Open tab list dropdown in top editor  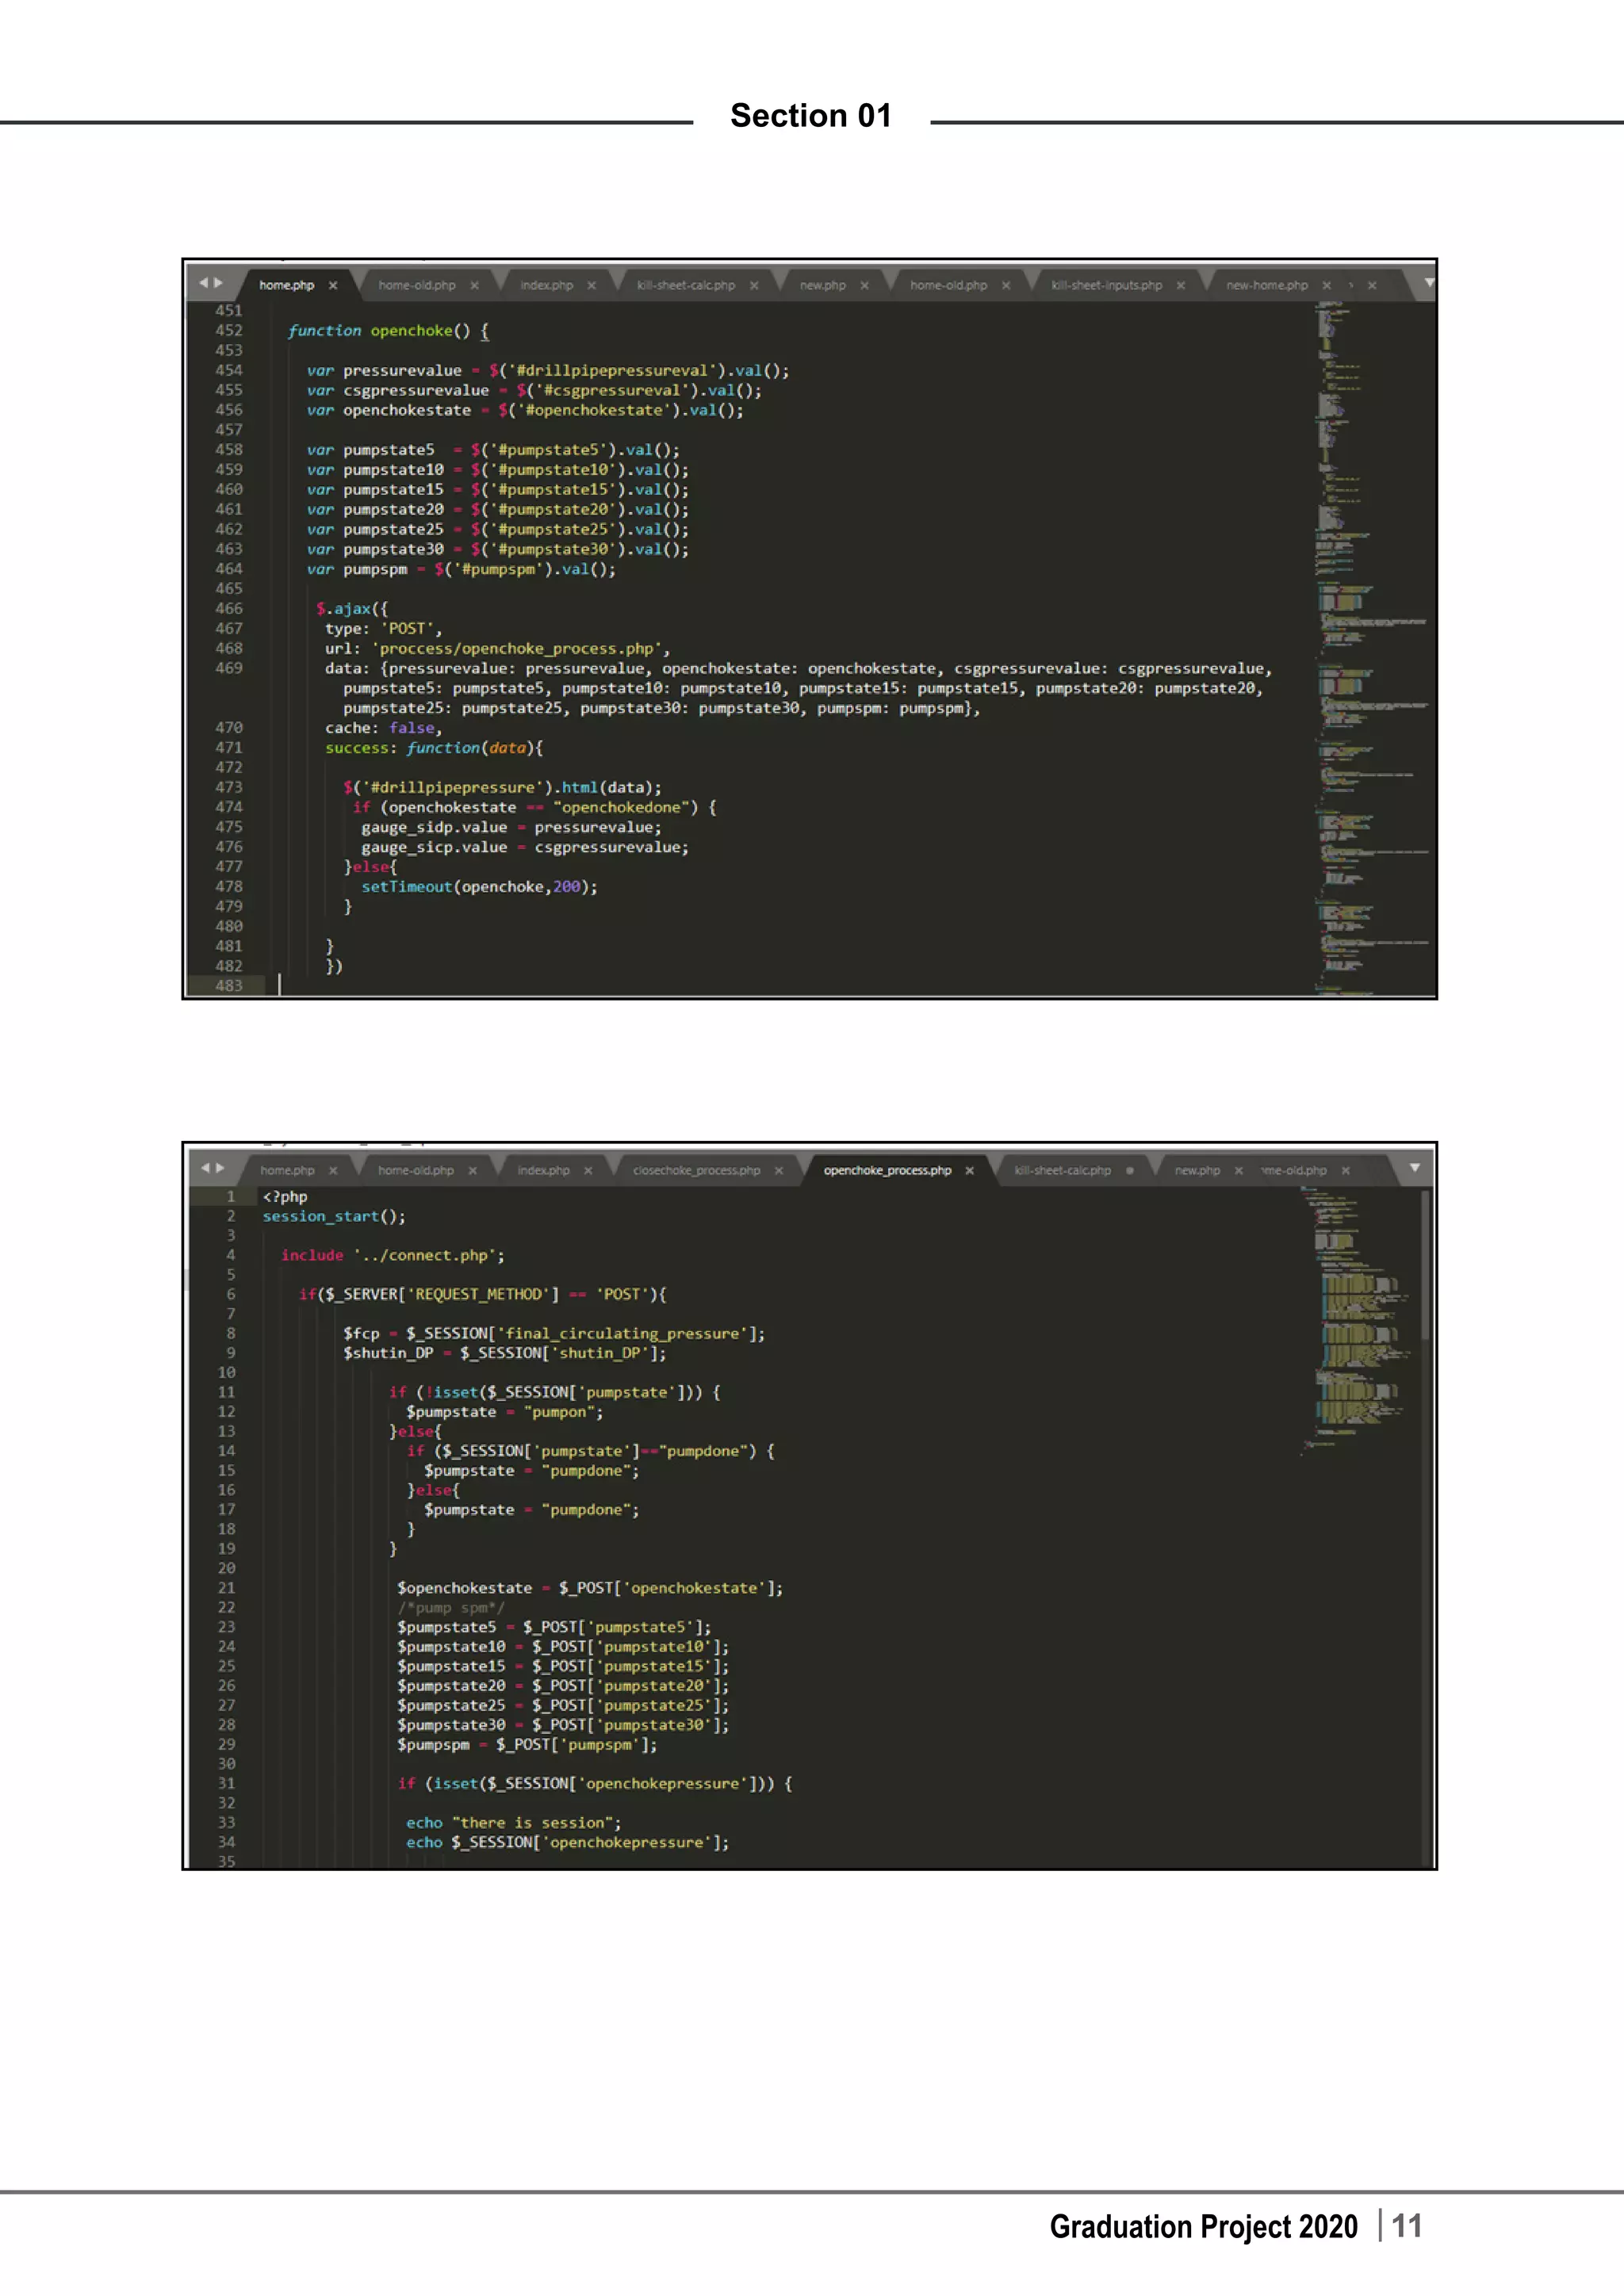point(1429,283)
